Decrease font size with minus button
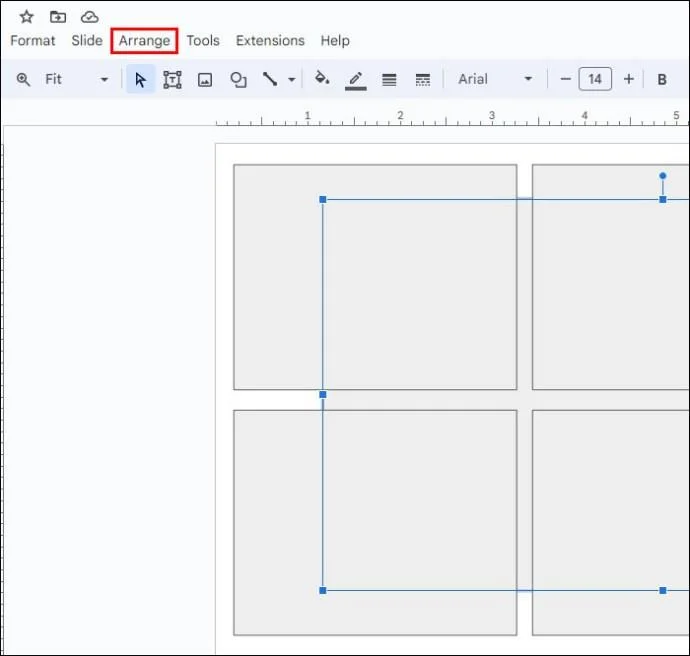The image size is (690, 656). [x=565, y=79]
